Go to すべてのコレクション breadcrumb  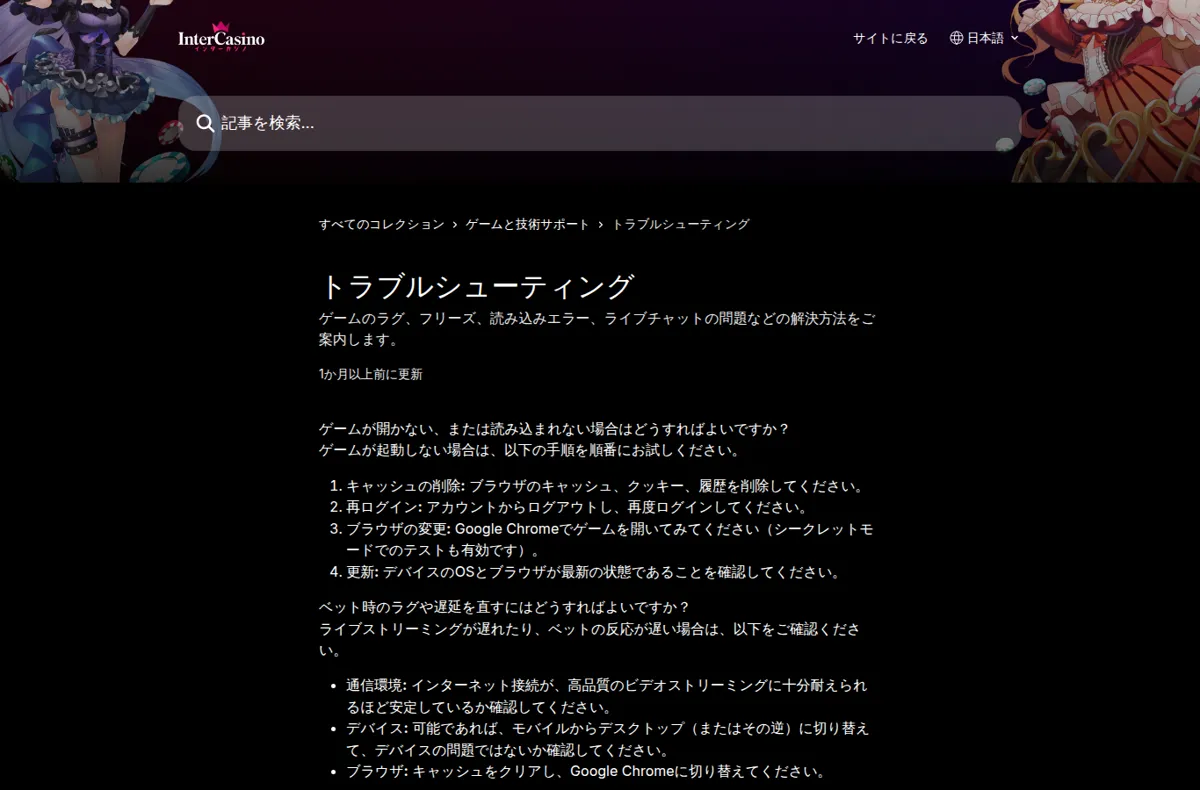(381, 224)
